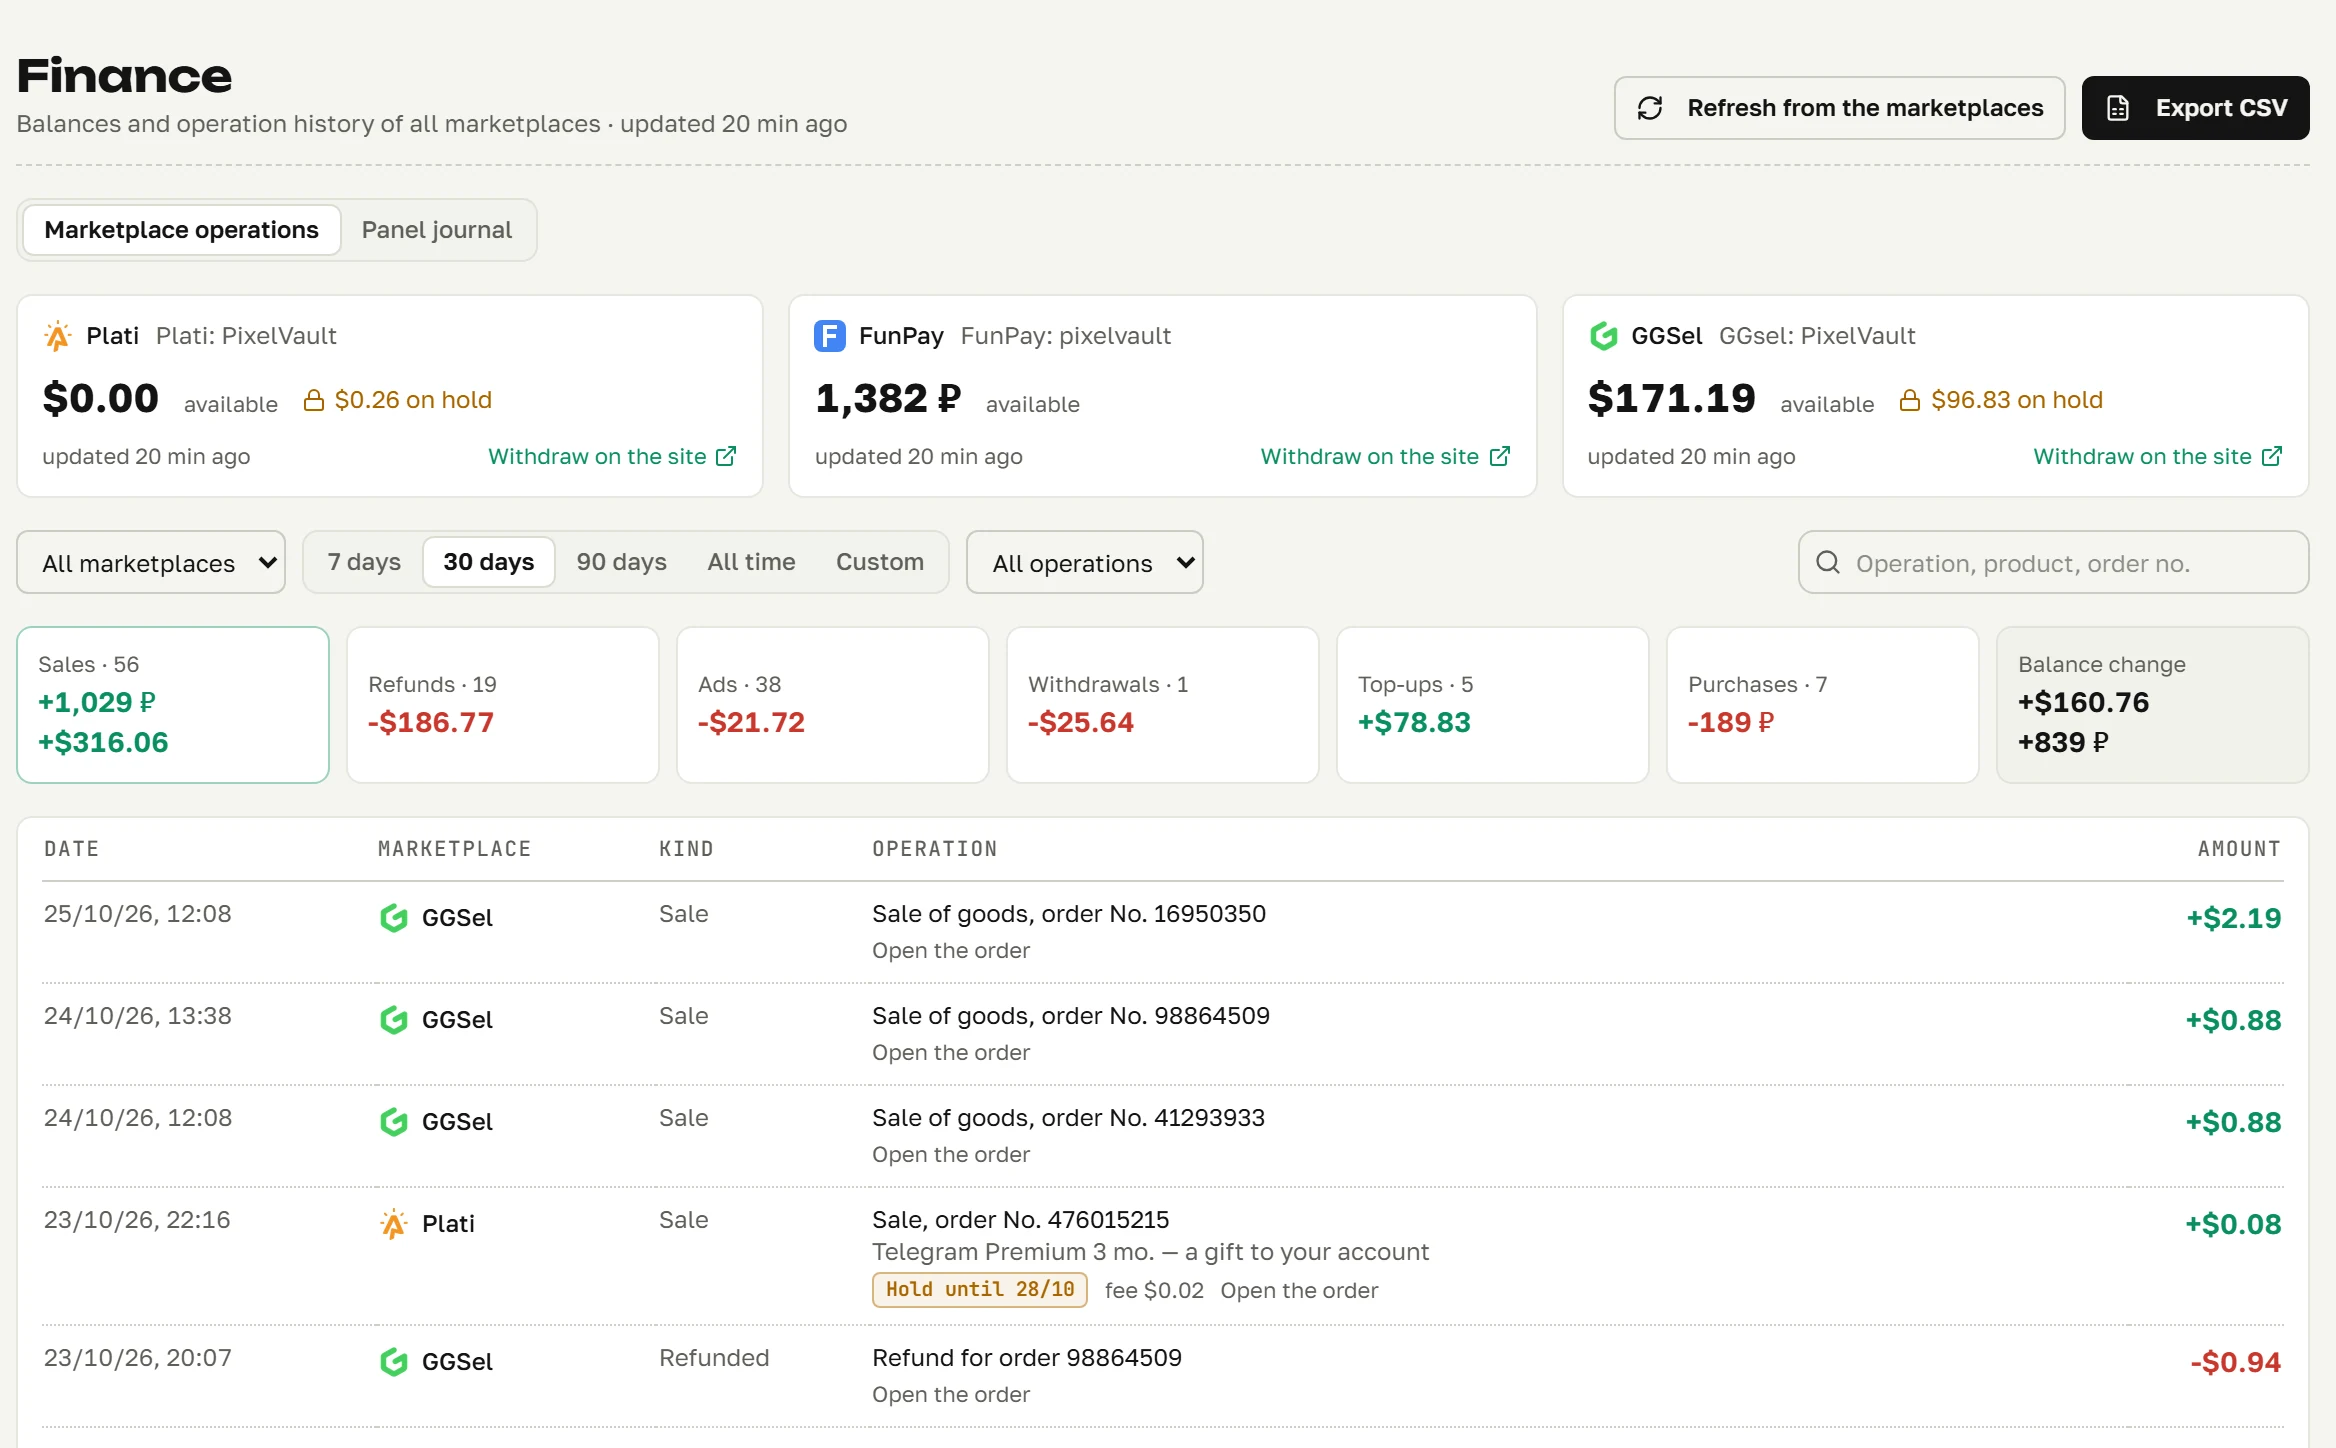Image resolution: width=2336 pixels, height=1448 pixels.
Task: Select the 30 days period
Action: pos(489,562)
